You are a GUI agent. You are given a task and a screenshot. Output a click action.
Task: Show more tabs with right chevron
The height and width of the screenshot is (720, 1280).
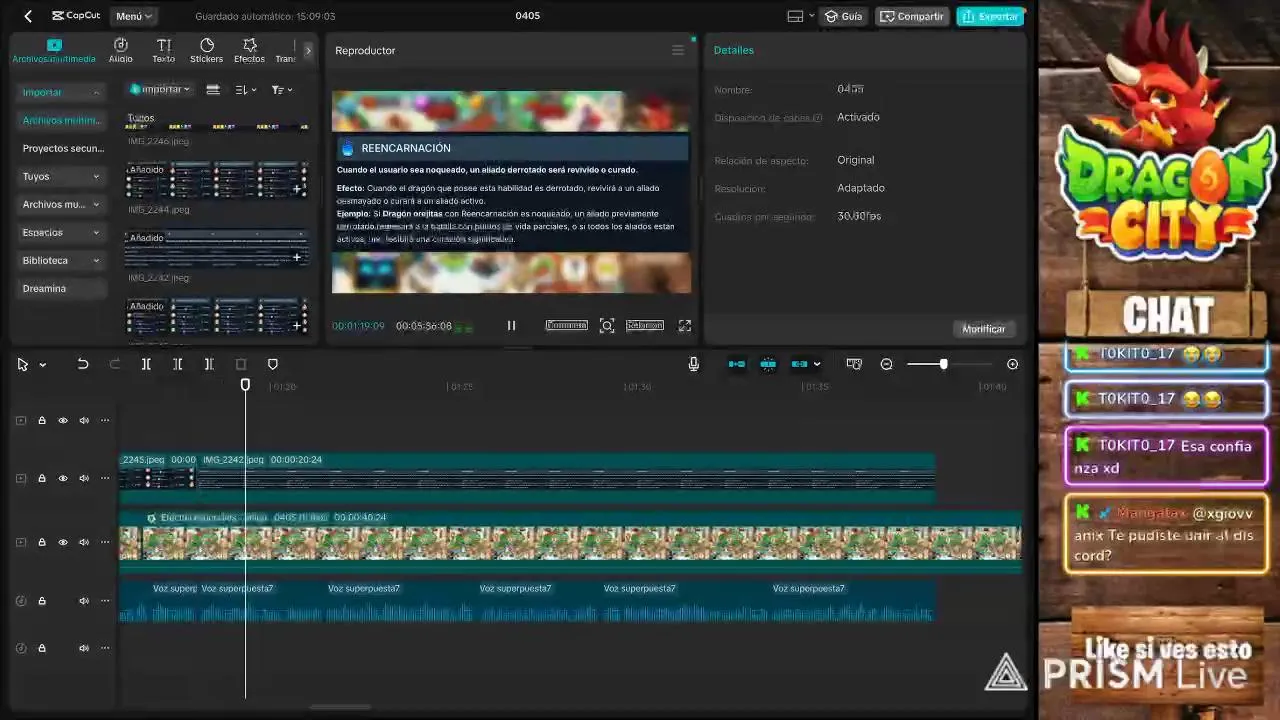[308, 50]
